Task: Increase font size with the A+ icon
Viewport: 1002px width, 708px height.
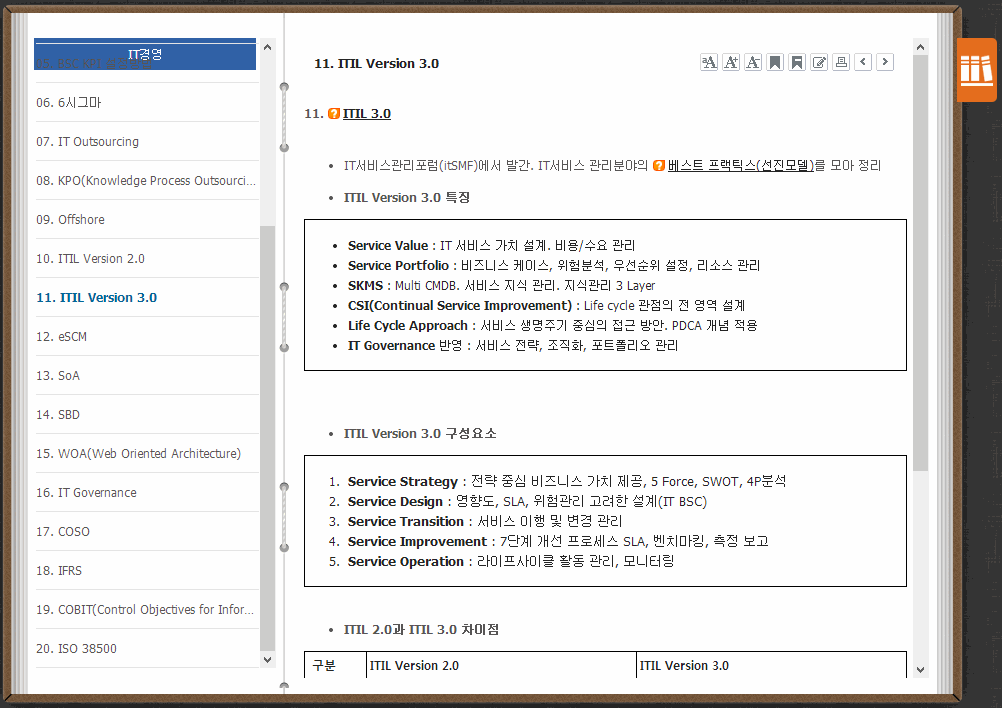Action: 731,62
